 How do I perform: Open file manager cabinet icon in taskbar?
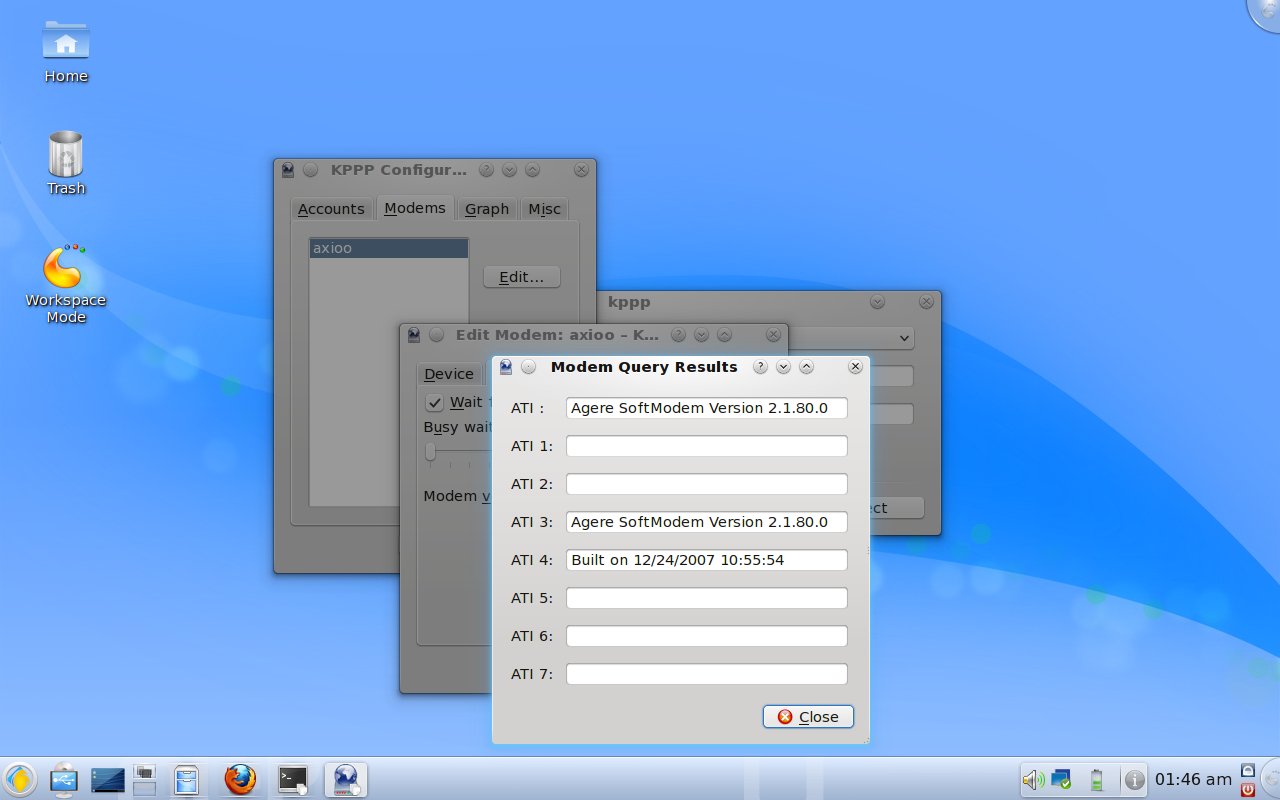click(x=186, y=780)
